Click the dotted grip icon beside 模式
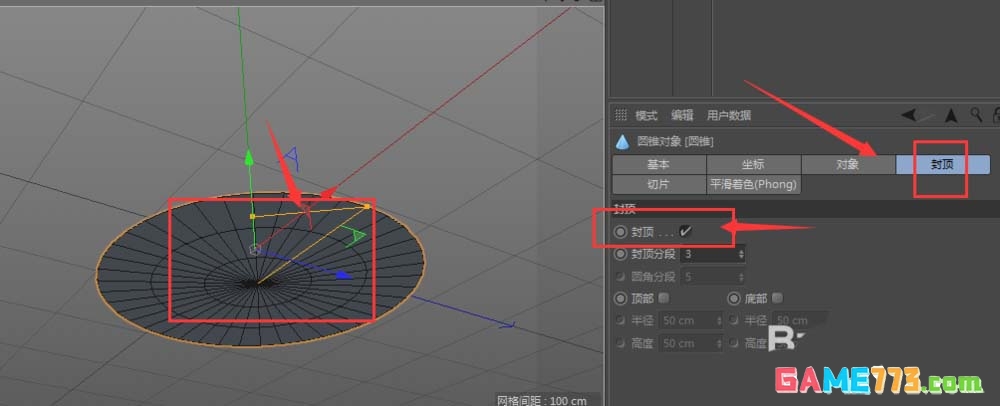Viewport: 1000px width, 406px height. click(x=621, y=115)
